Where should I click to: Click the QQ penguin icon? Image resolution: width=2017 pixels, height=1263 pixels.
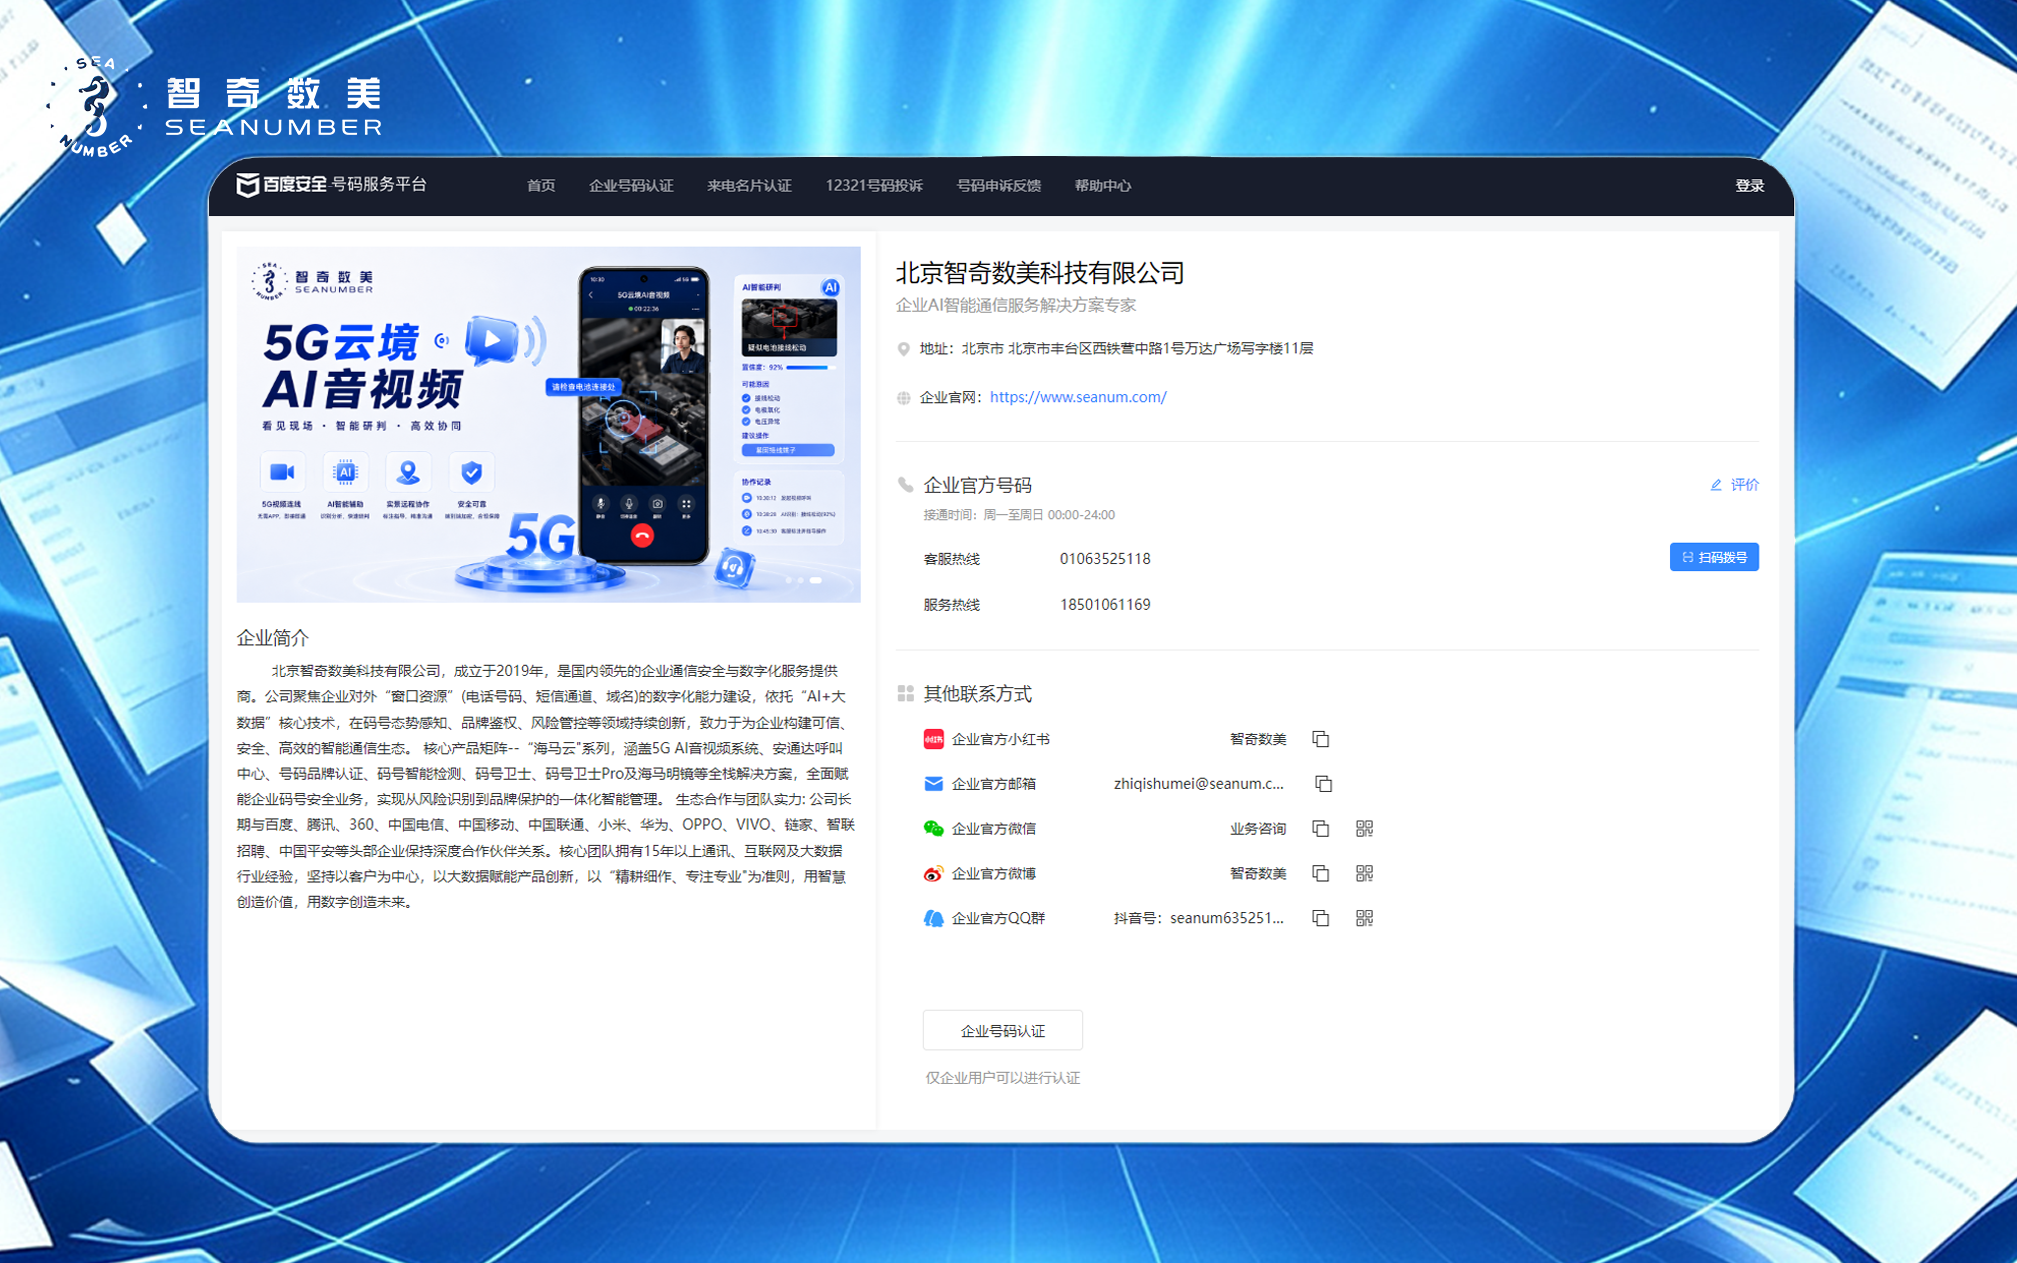tap(933, 918)
